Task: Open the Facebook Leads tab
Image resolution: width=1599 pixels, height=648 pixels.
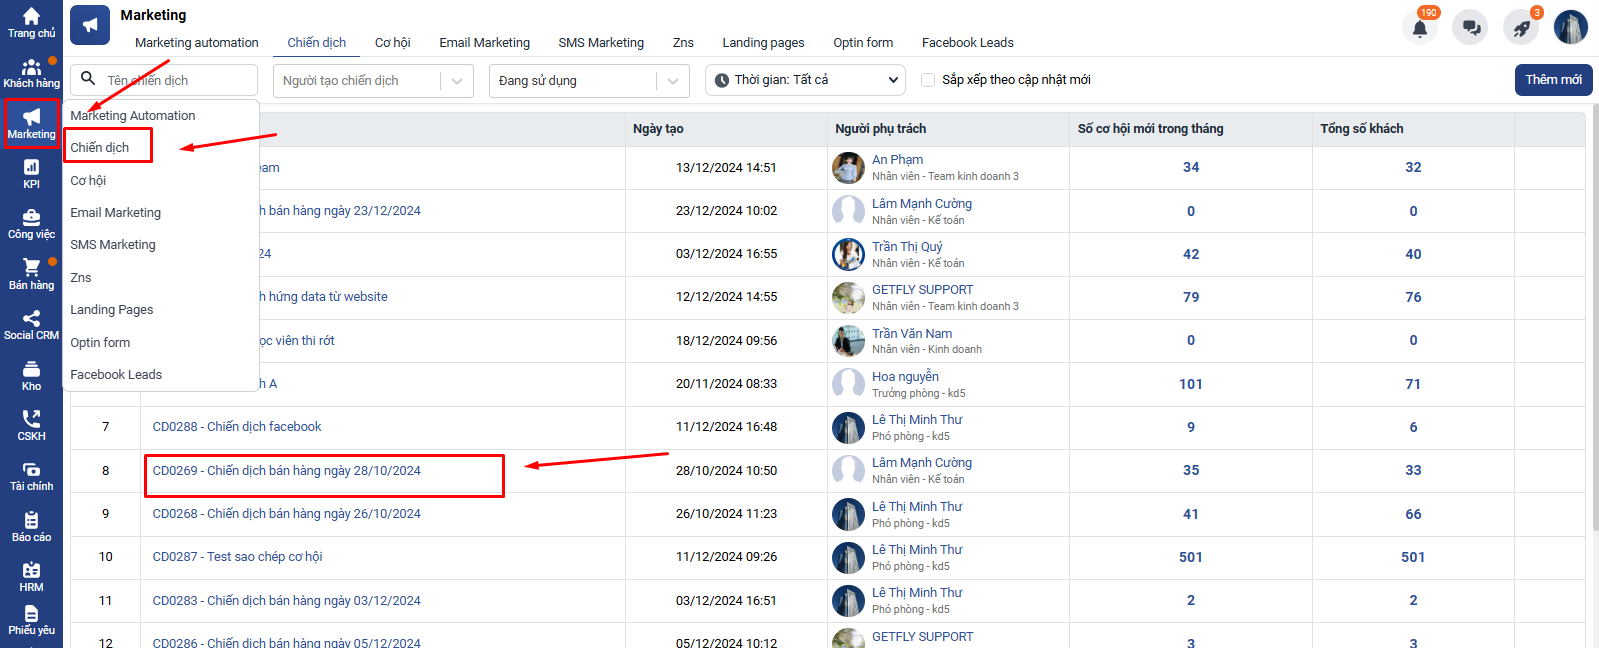Action: 967,43
